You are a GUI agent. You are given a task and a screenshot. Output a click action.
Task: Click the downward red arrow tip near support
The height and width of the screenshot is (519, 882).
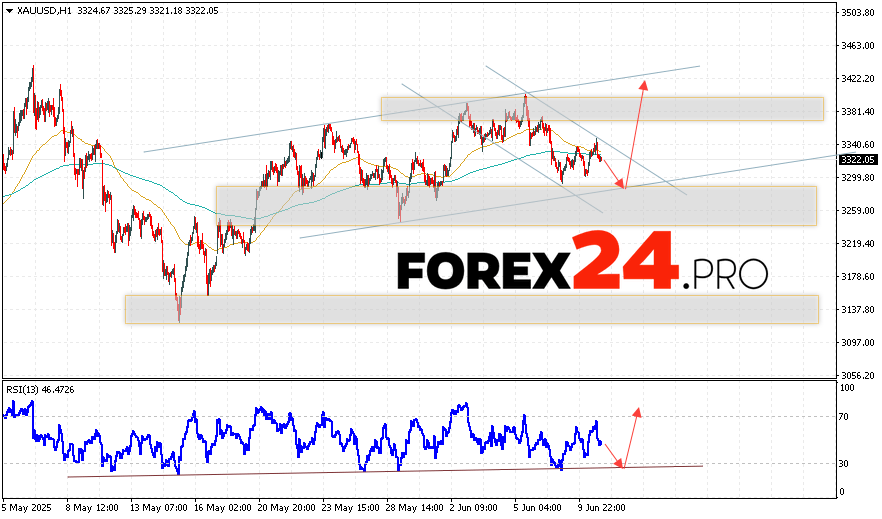(x=622, y=184)
